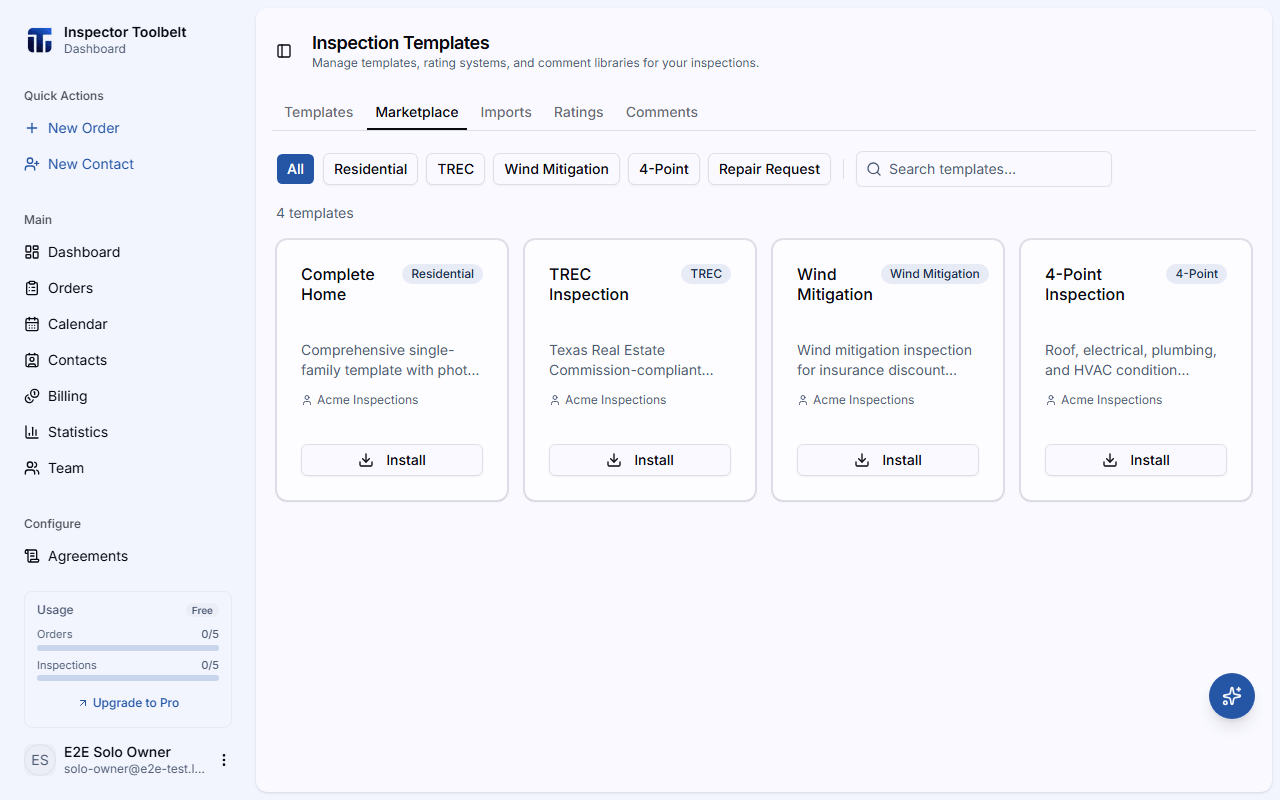1280x800 pixels.
Task: Click the Dashboard grid icon
Action: pyautogui.click(x=32, y=252)
